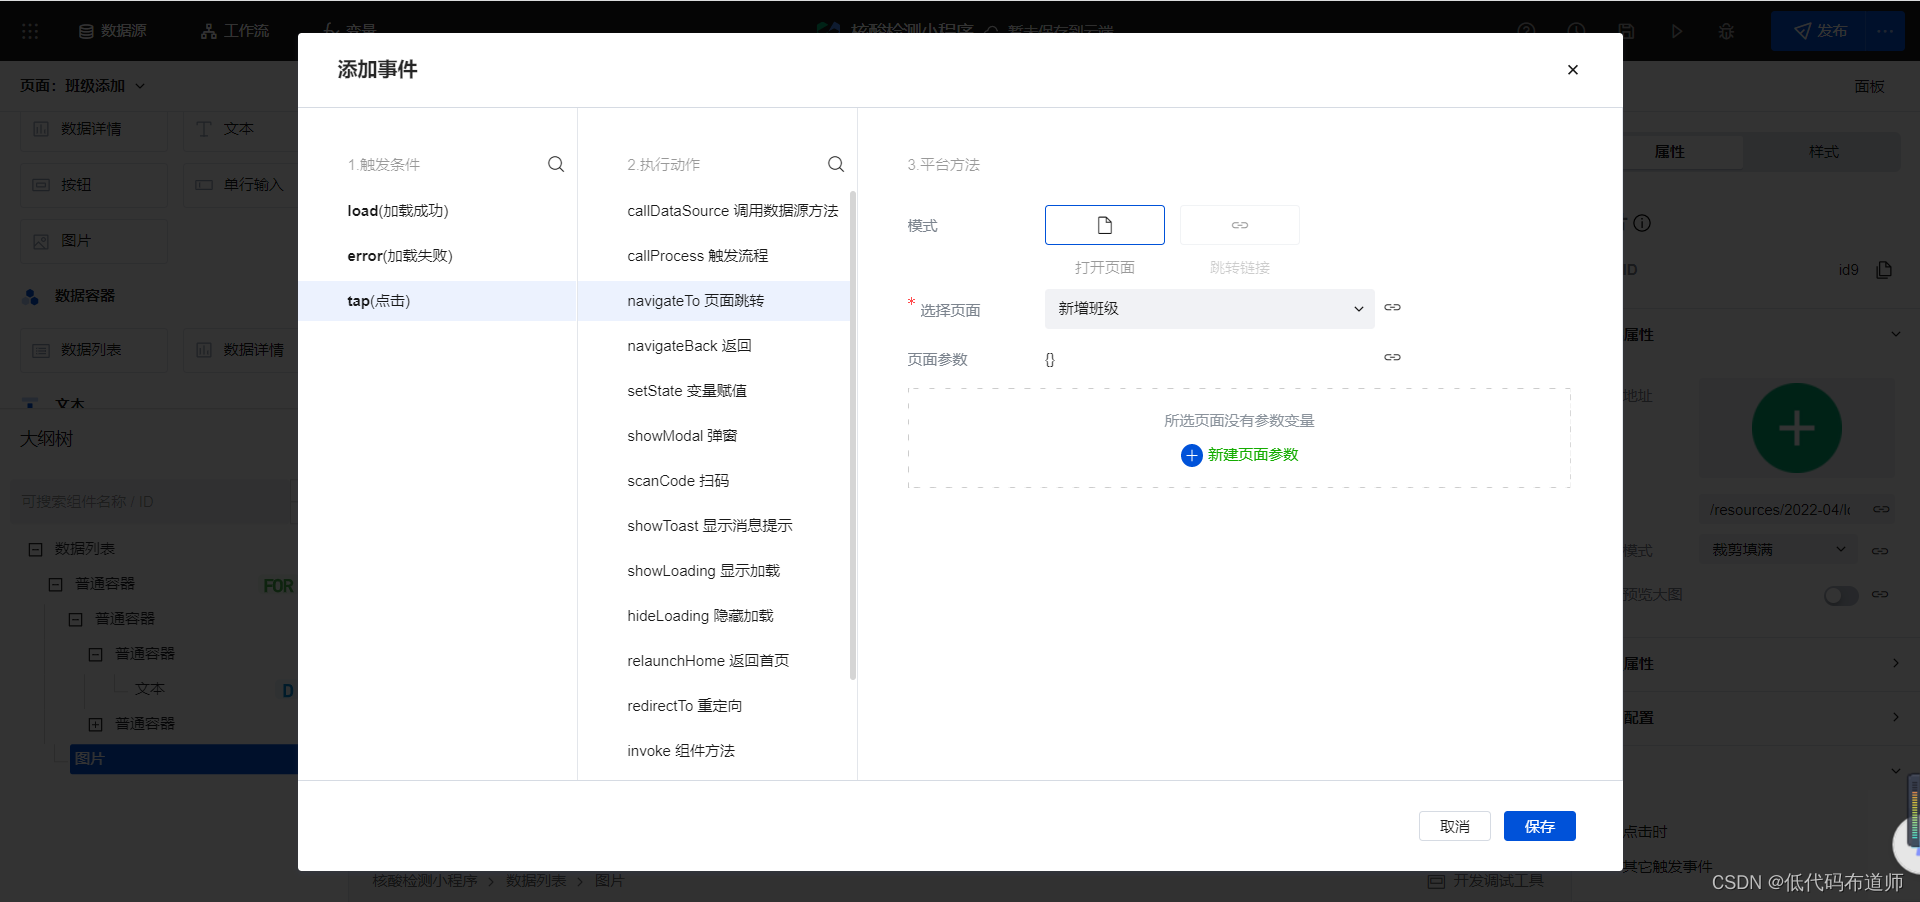Click the 数据容器 category header
This screenshot has width=1920, height=902.
tap(70, 296)
